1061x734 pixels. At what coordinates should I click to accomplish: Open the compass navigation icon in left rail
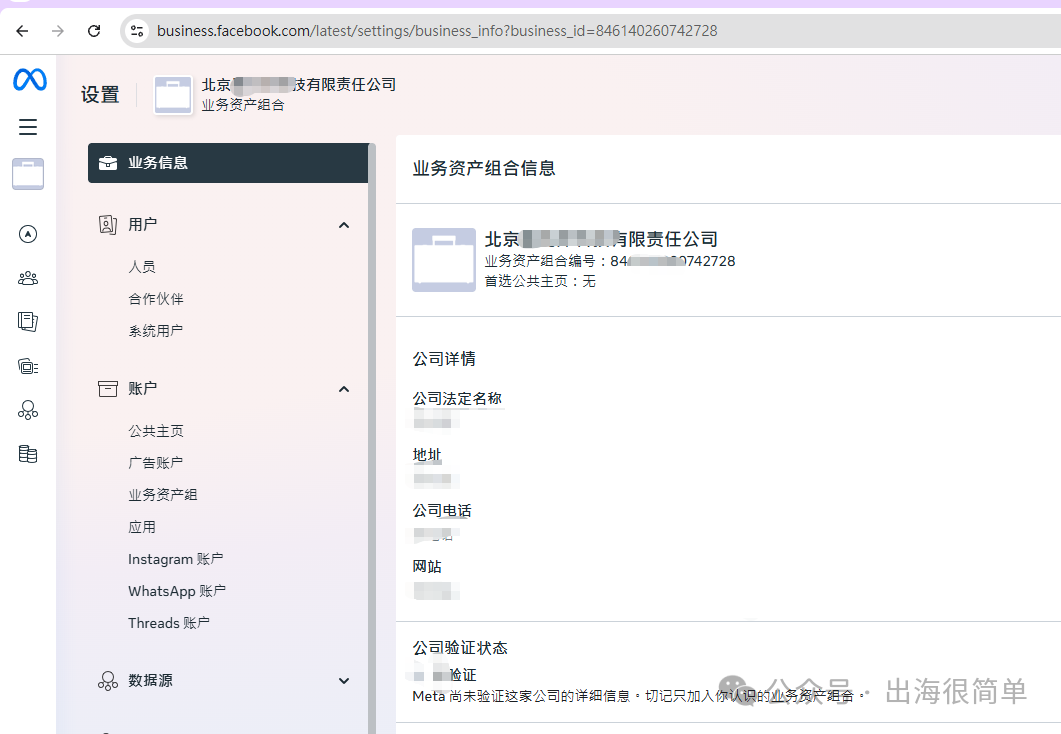coord(28,234)
